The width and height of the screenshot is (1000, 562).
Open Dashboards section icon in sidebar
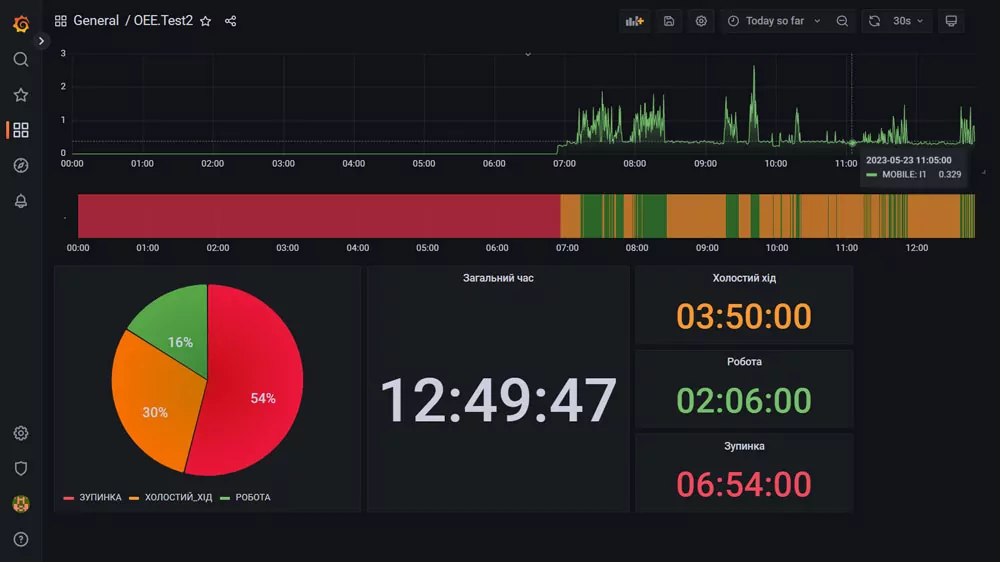click(x=21, y=130)
